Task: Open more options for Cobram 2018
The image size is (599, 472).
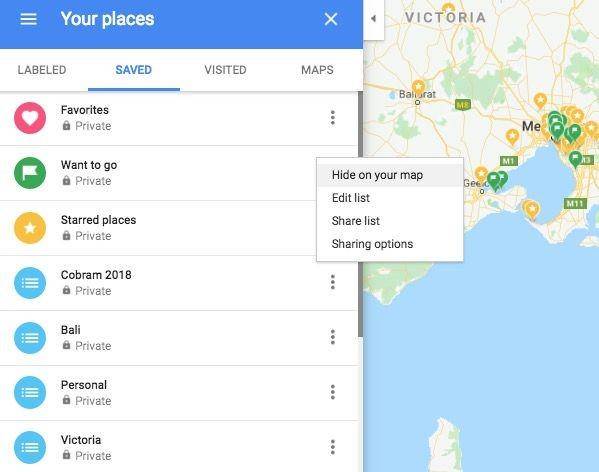Action: tap(333, 283)
